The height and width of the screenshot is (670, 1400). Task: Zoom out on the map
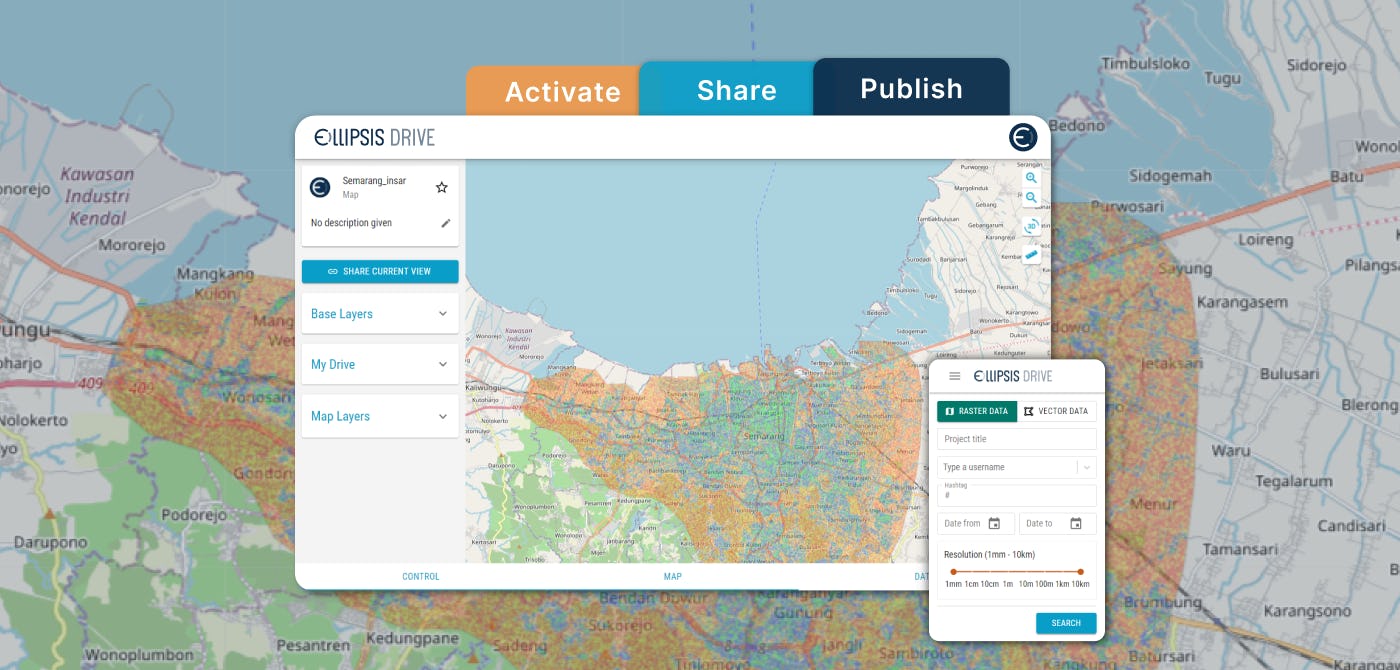coord(1031,198)
